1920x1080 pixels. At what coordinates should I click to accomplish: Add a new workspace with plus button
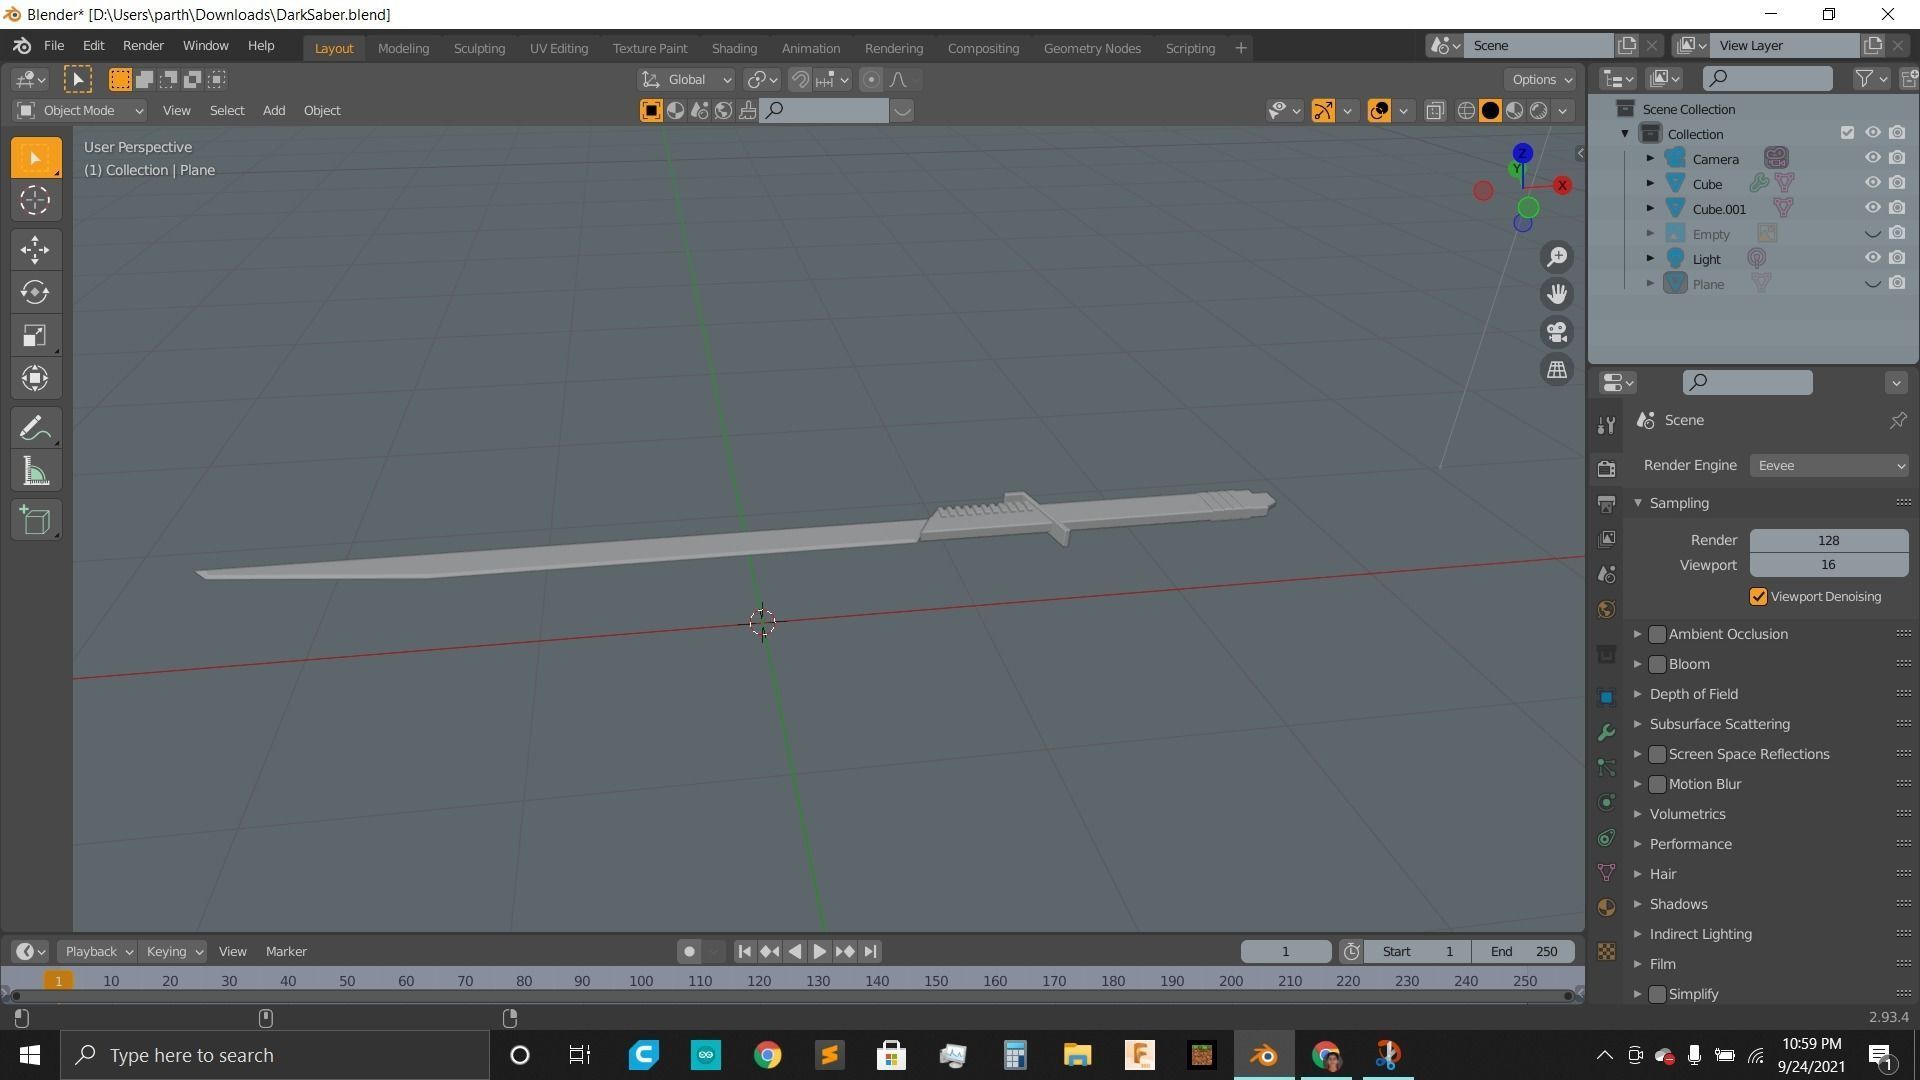point(1241,48)
